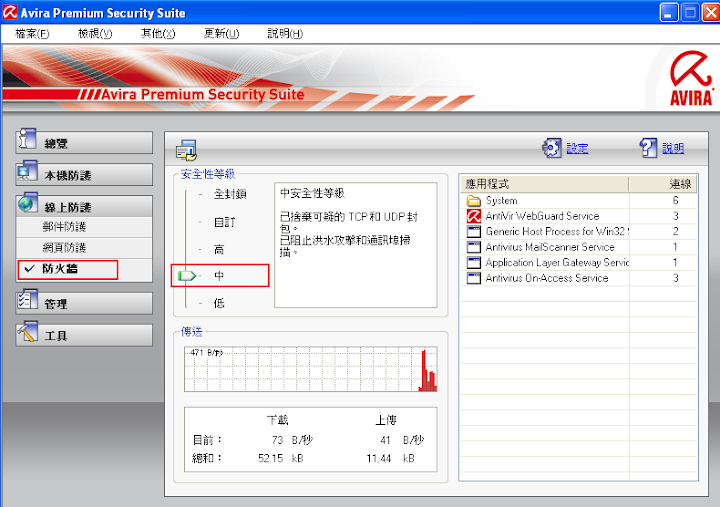
Task: Select the System row
Action: click(x=579, y=201)
